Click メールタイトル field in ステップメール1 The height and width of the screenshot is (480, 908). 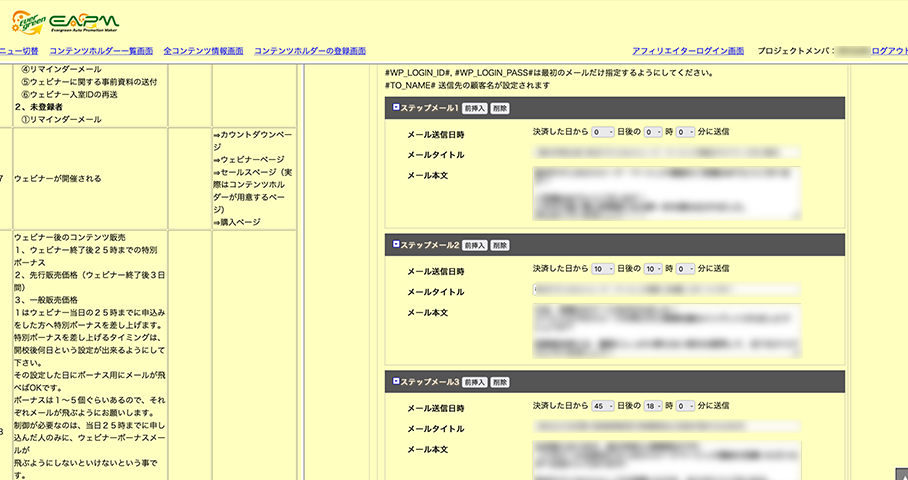666,154
